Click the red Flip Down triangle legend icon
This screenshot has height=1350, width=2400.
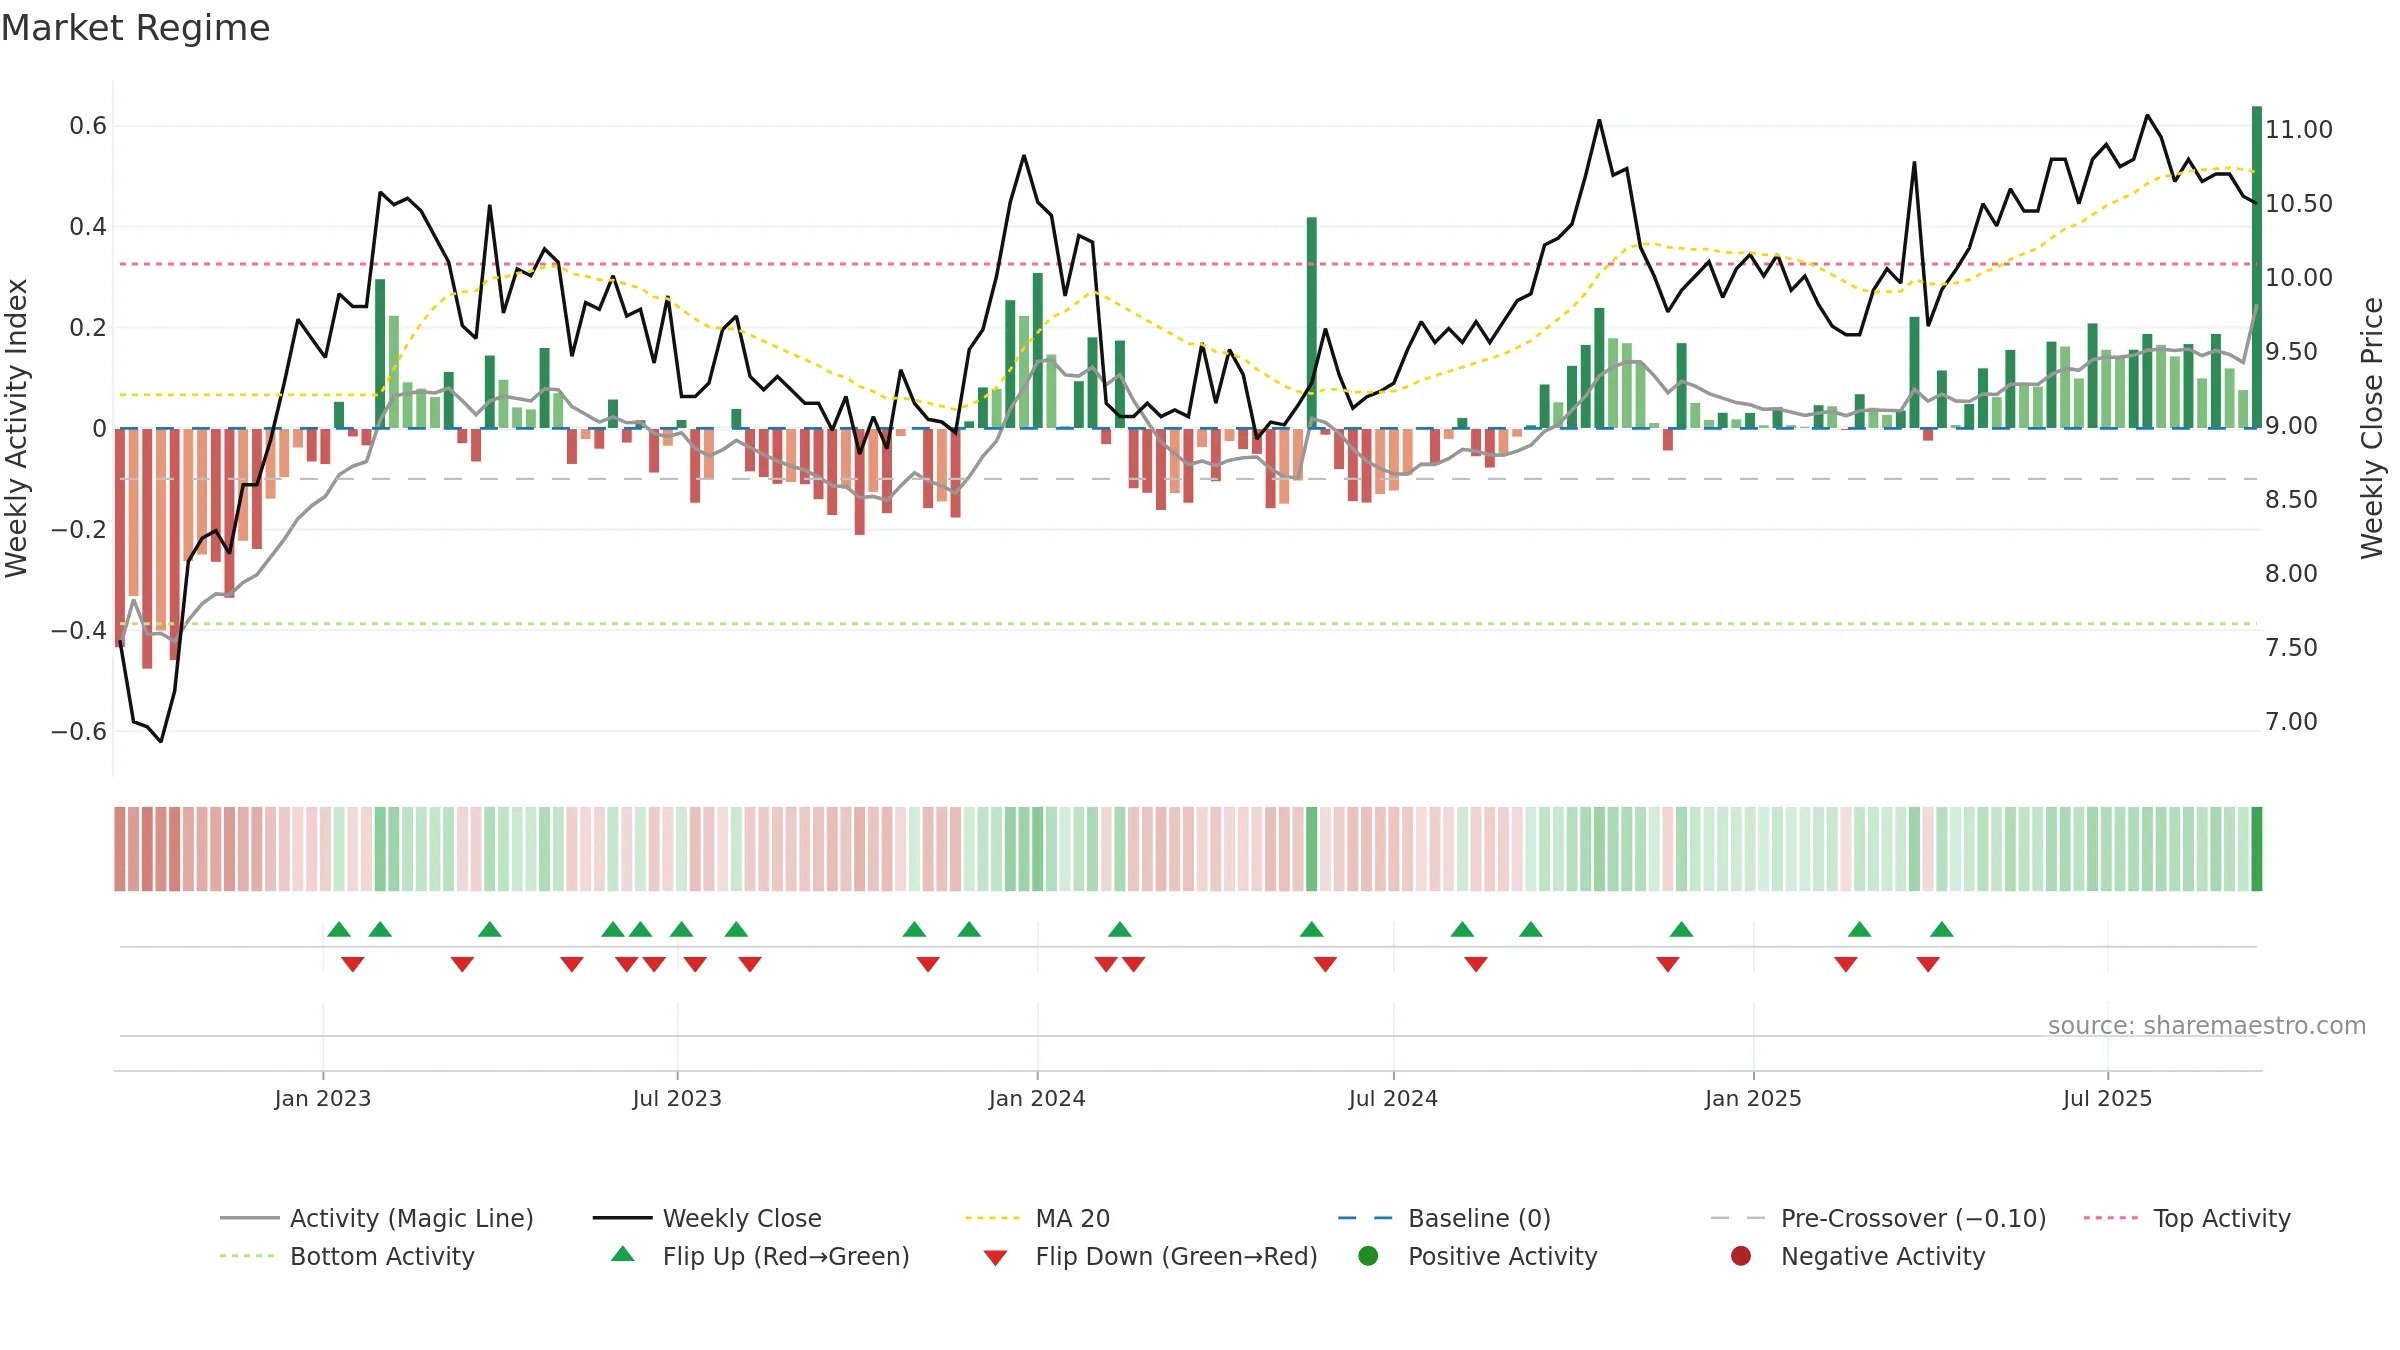(995, 1258)
